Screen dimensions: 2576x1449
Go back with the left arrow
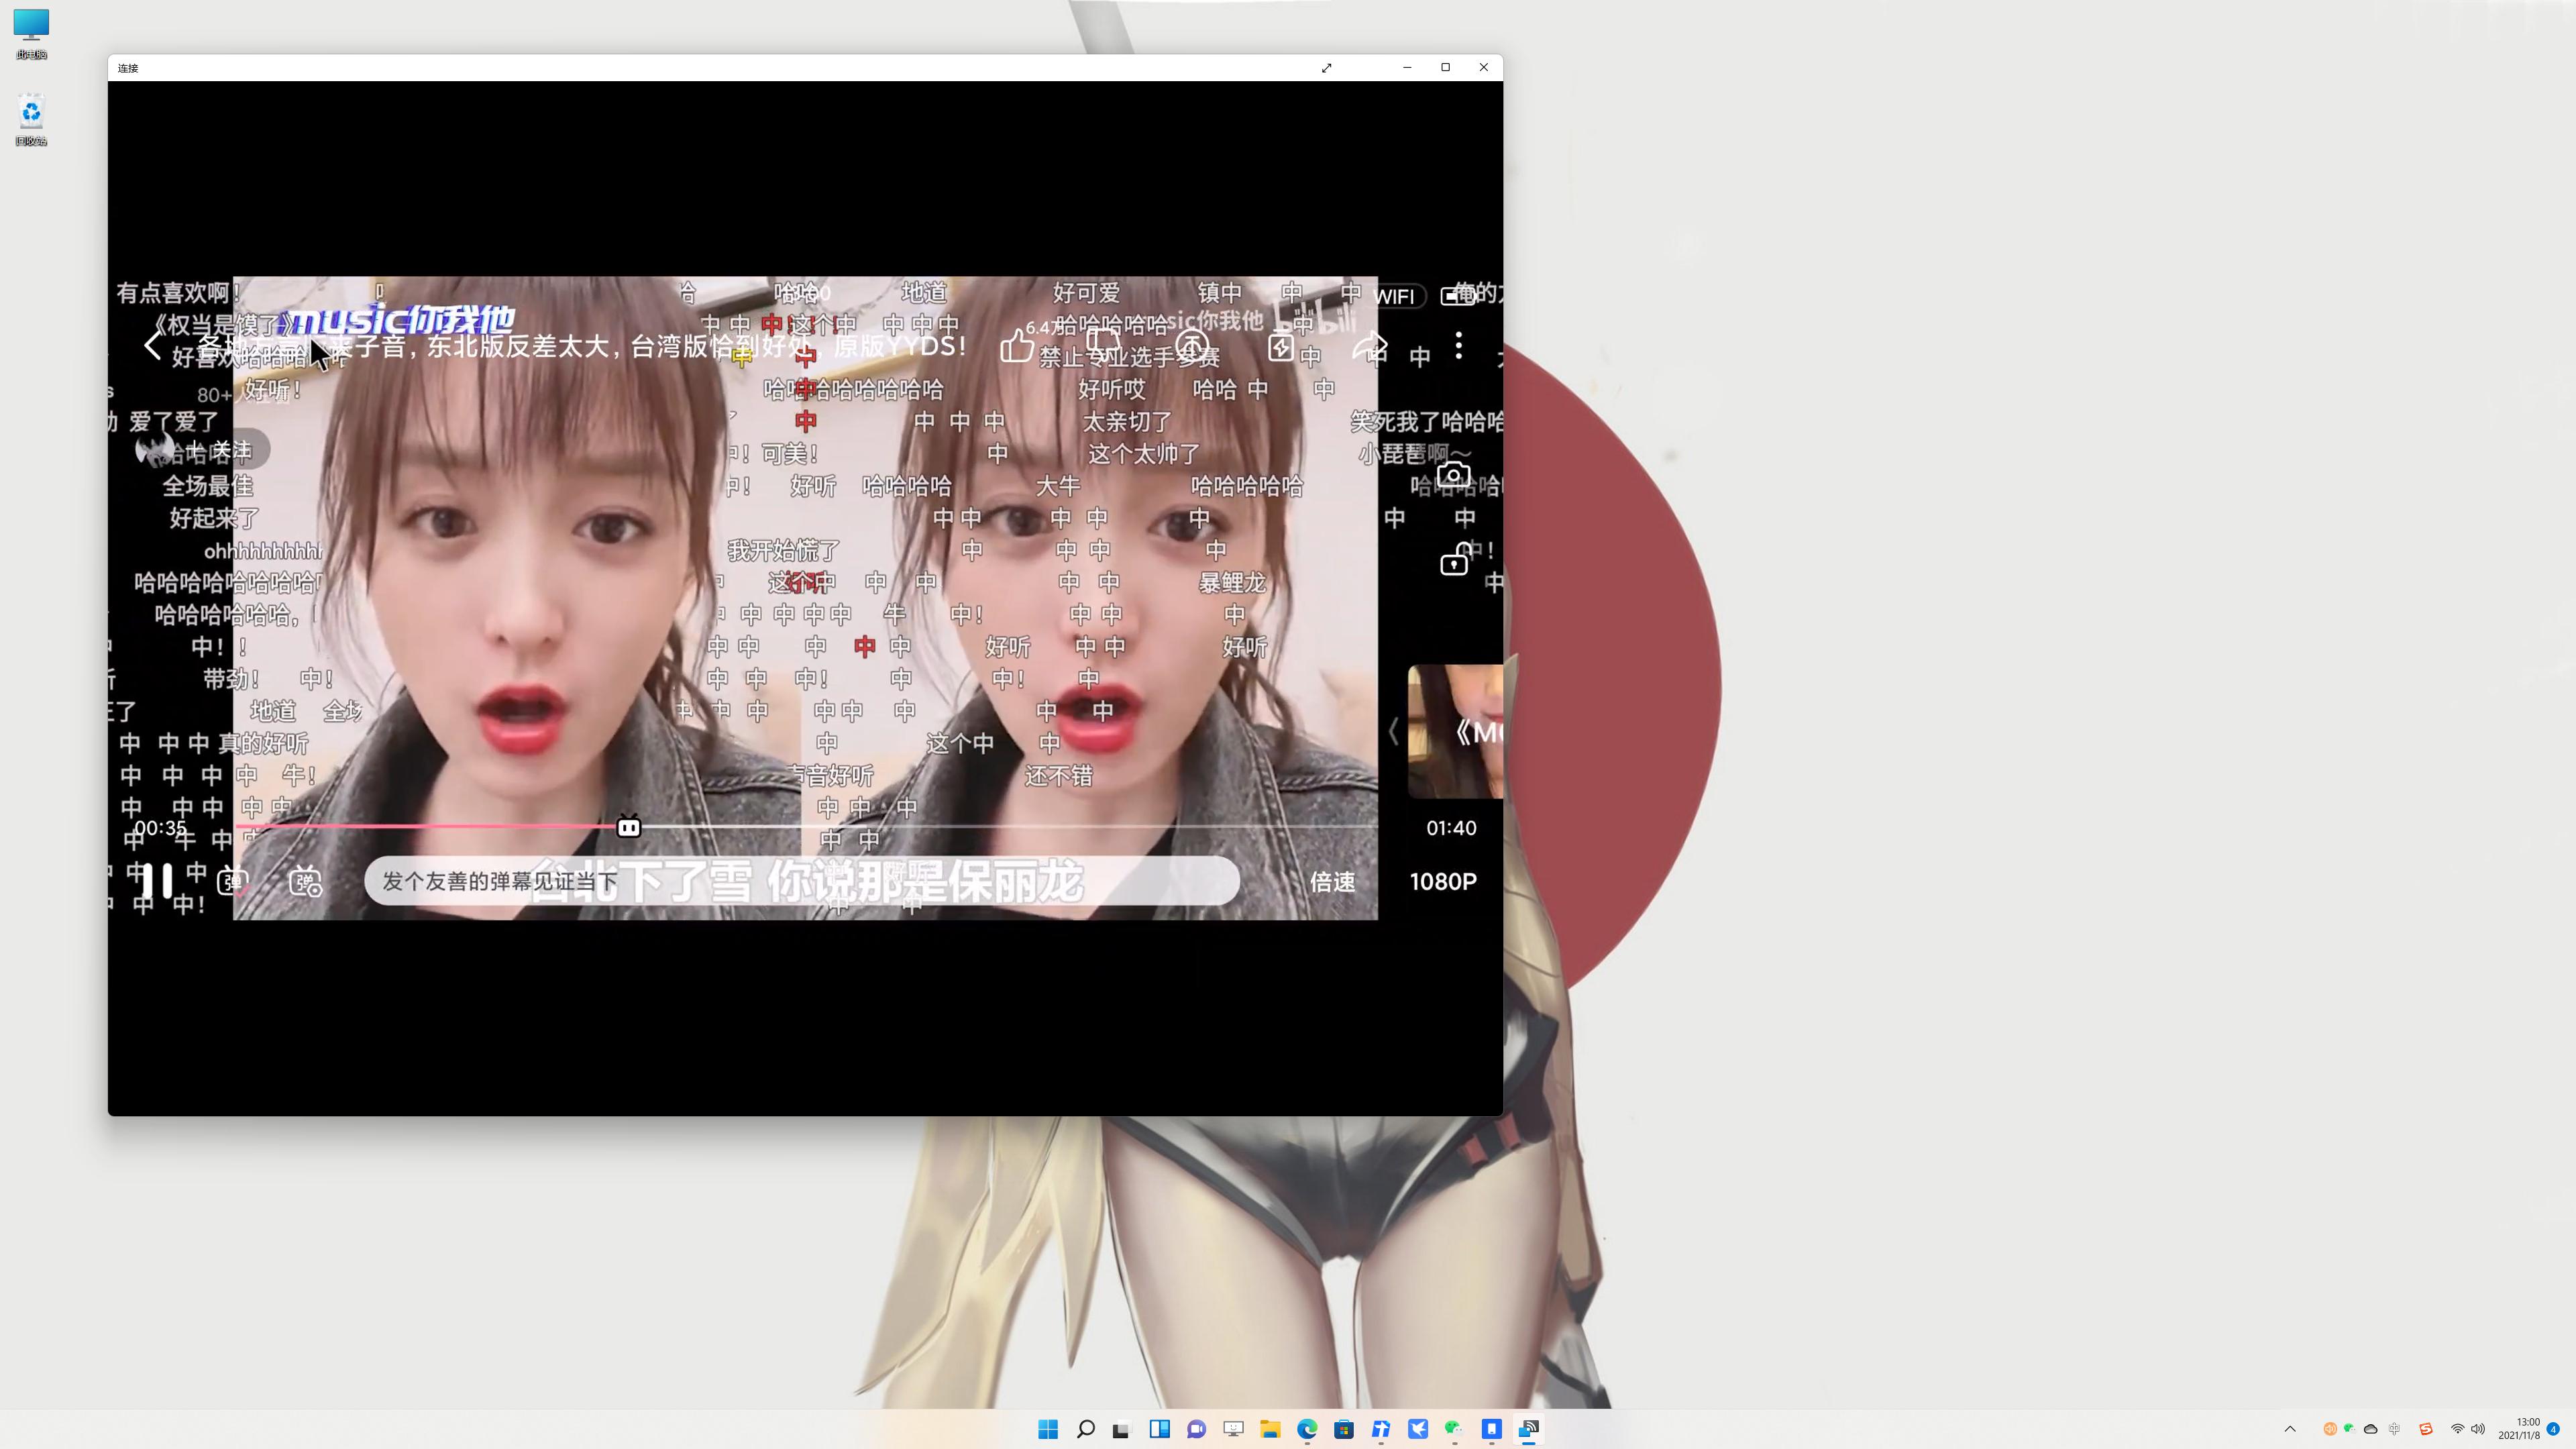pyautogui.click(x=152, y=346)
